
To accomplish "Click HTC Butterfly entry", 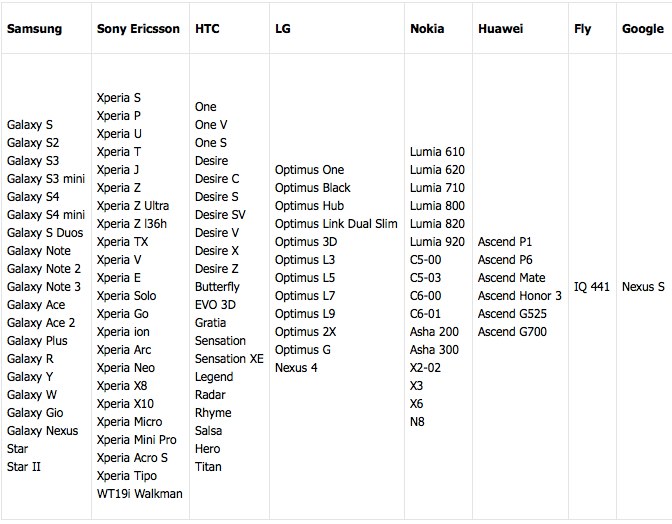I will 217,287.
